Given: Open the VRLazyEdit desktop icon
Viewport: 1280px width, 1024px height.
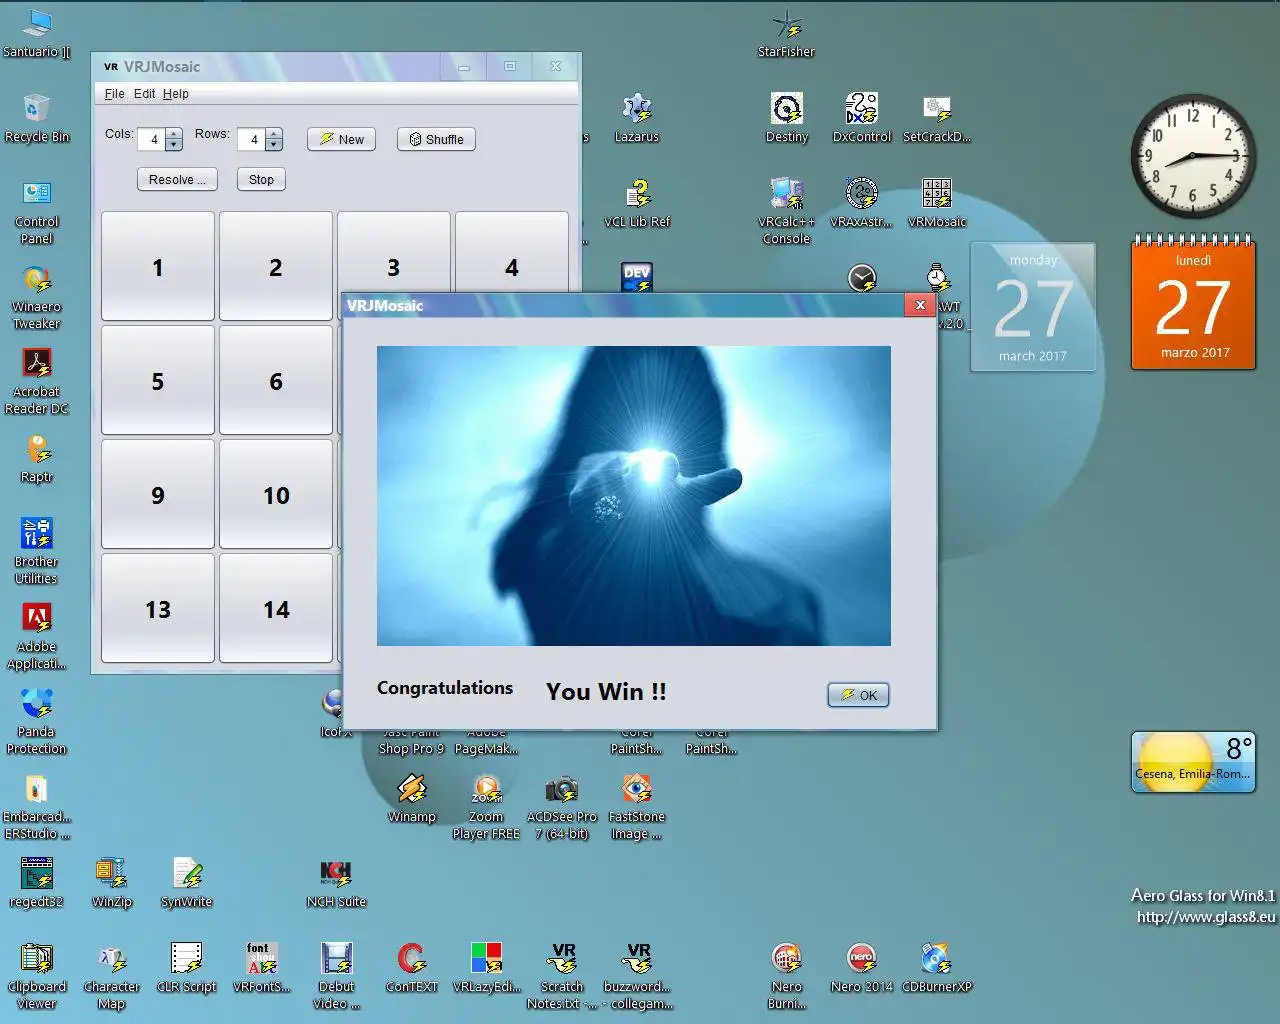Looking at the screenshot, I should tap(487, 968).
